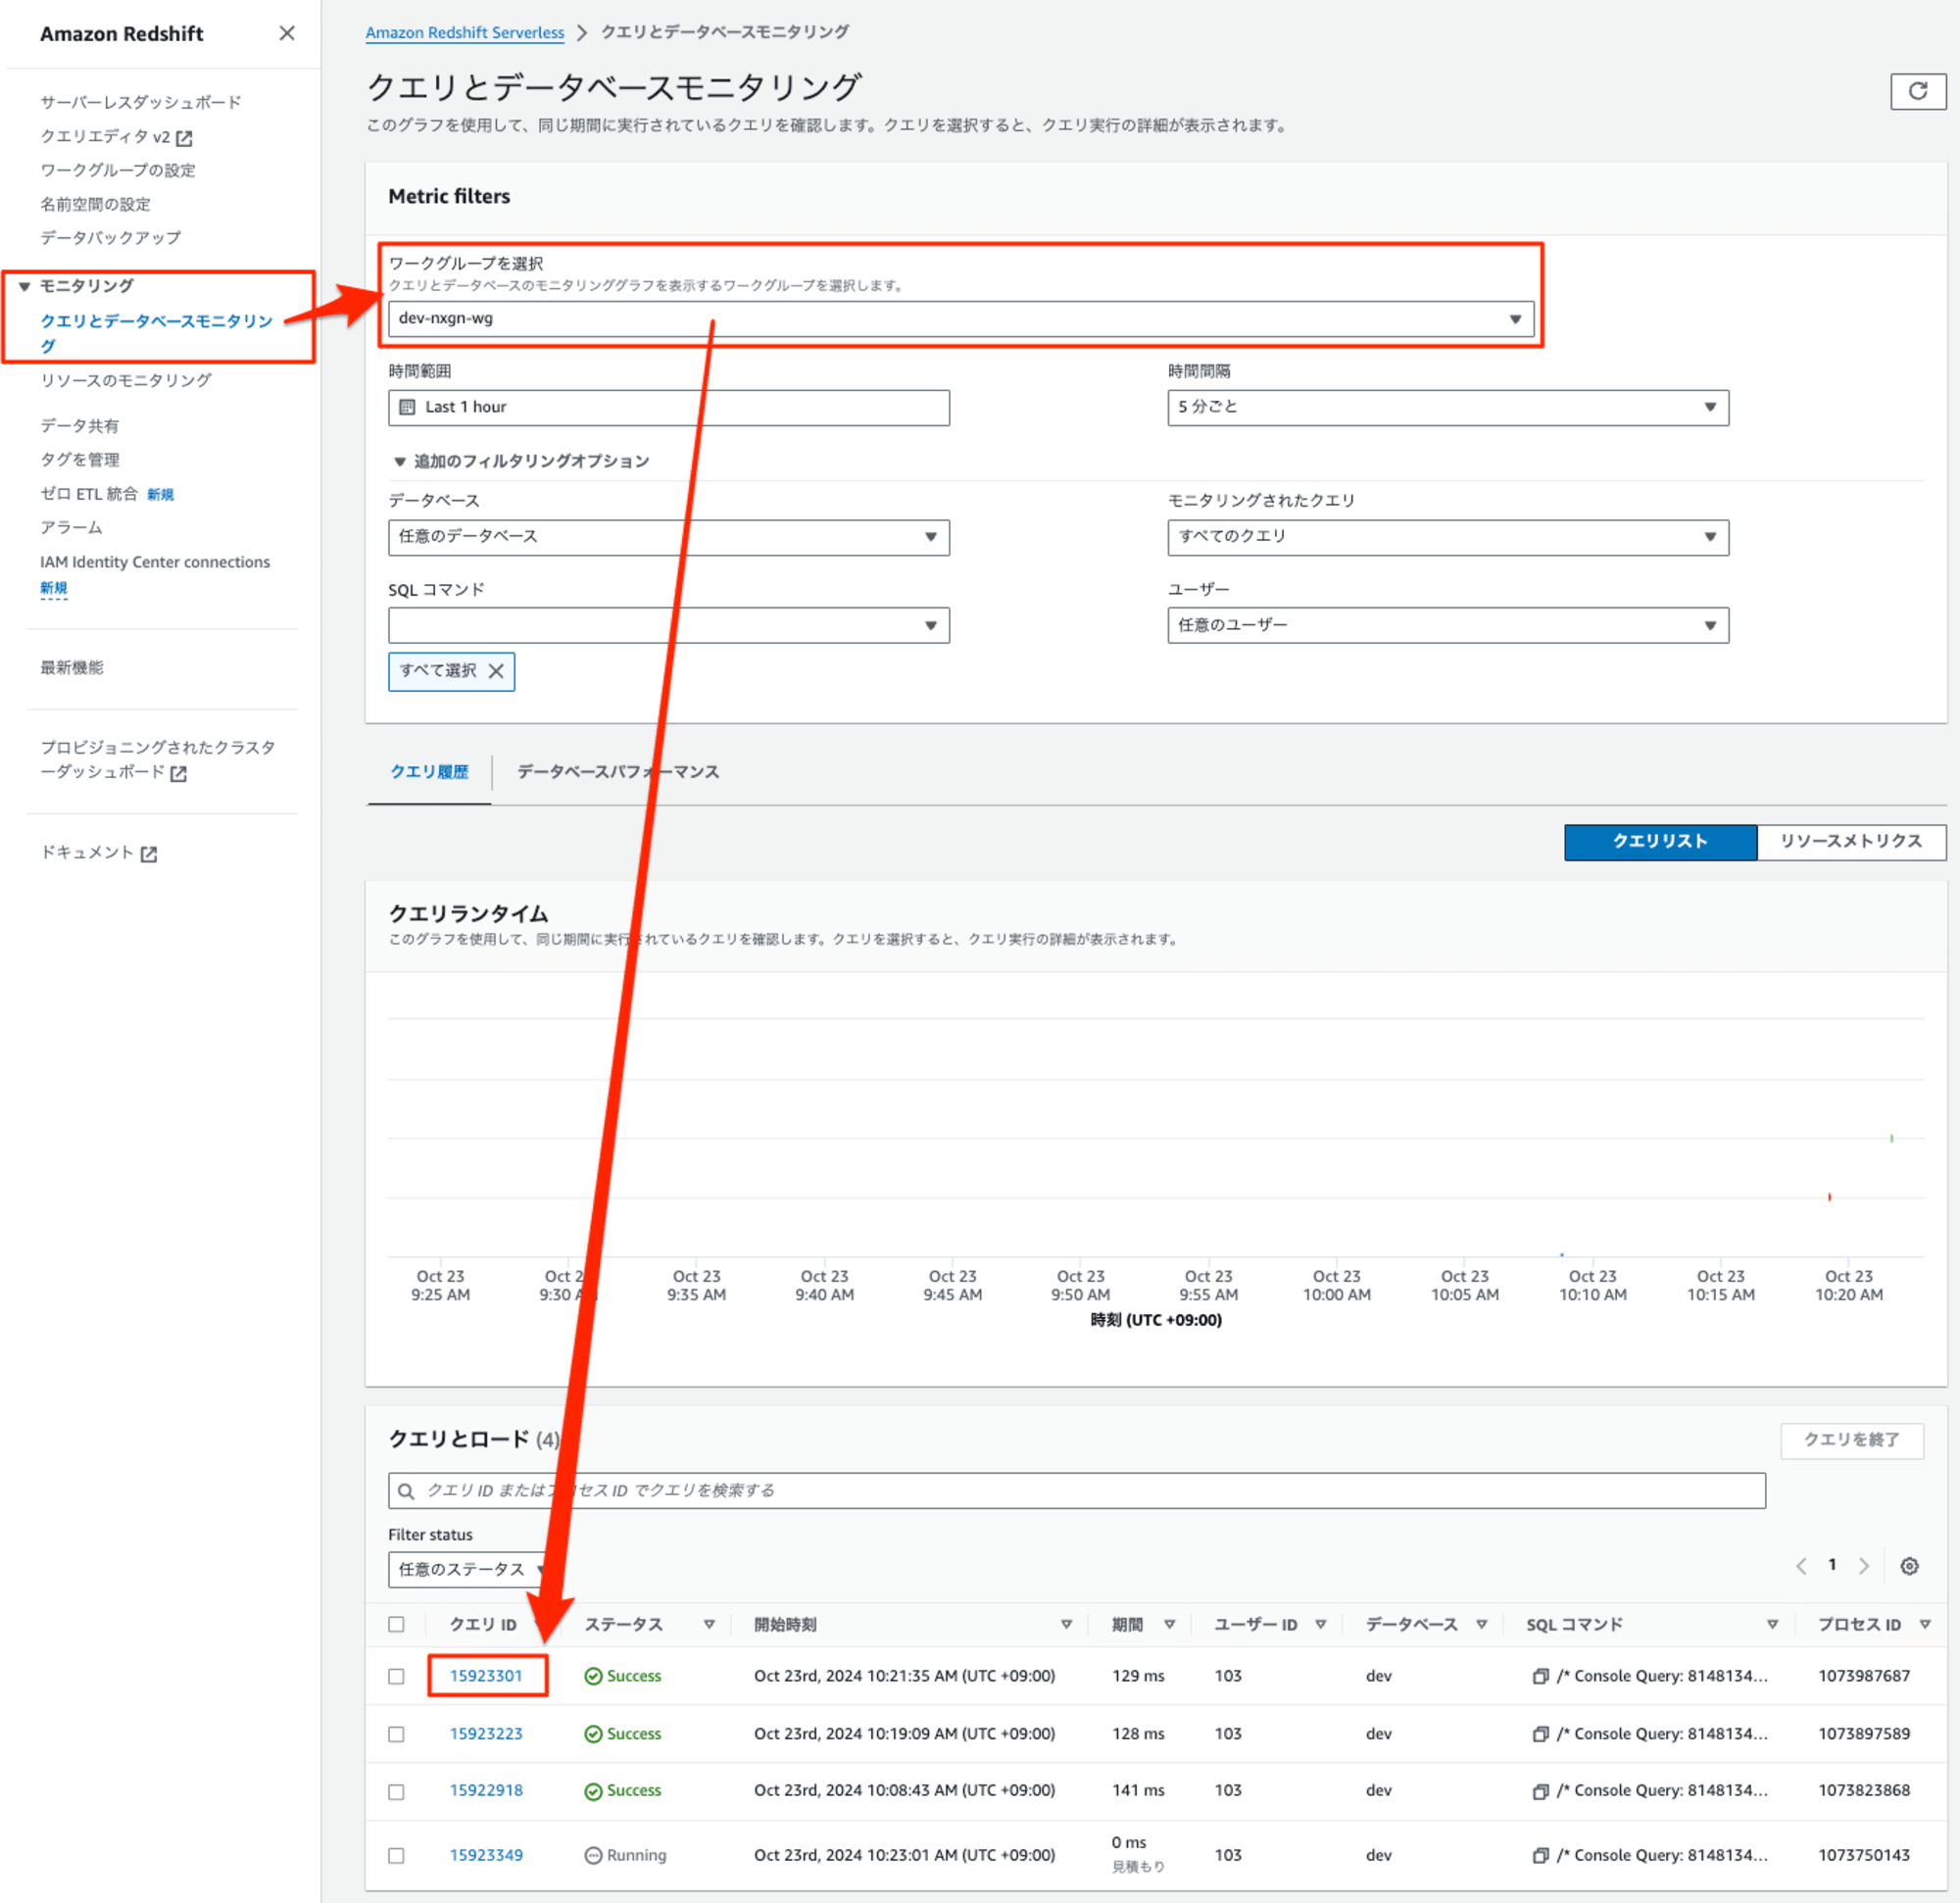
Task: Sort by 開始時刻 column arrow
Action: [1066, 1625]
